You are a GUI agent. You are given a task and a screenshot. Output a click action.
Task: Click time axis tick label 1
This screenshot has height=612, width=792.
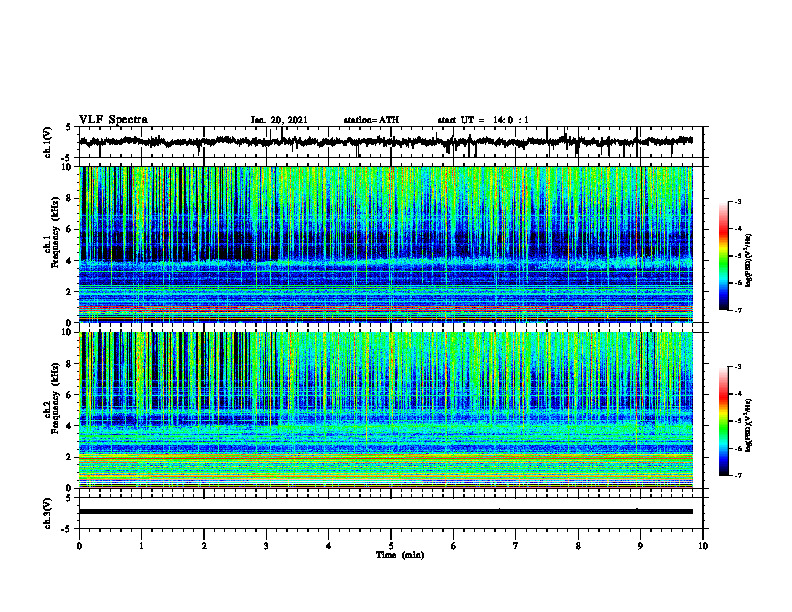point(141,546)
